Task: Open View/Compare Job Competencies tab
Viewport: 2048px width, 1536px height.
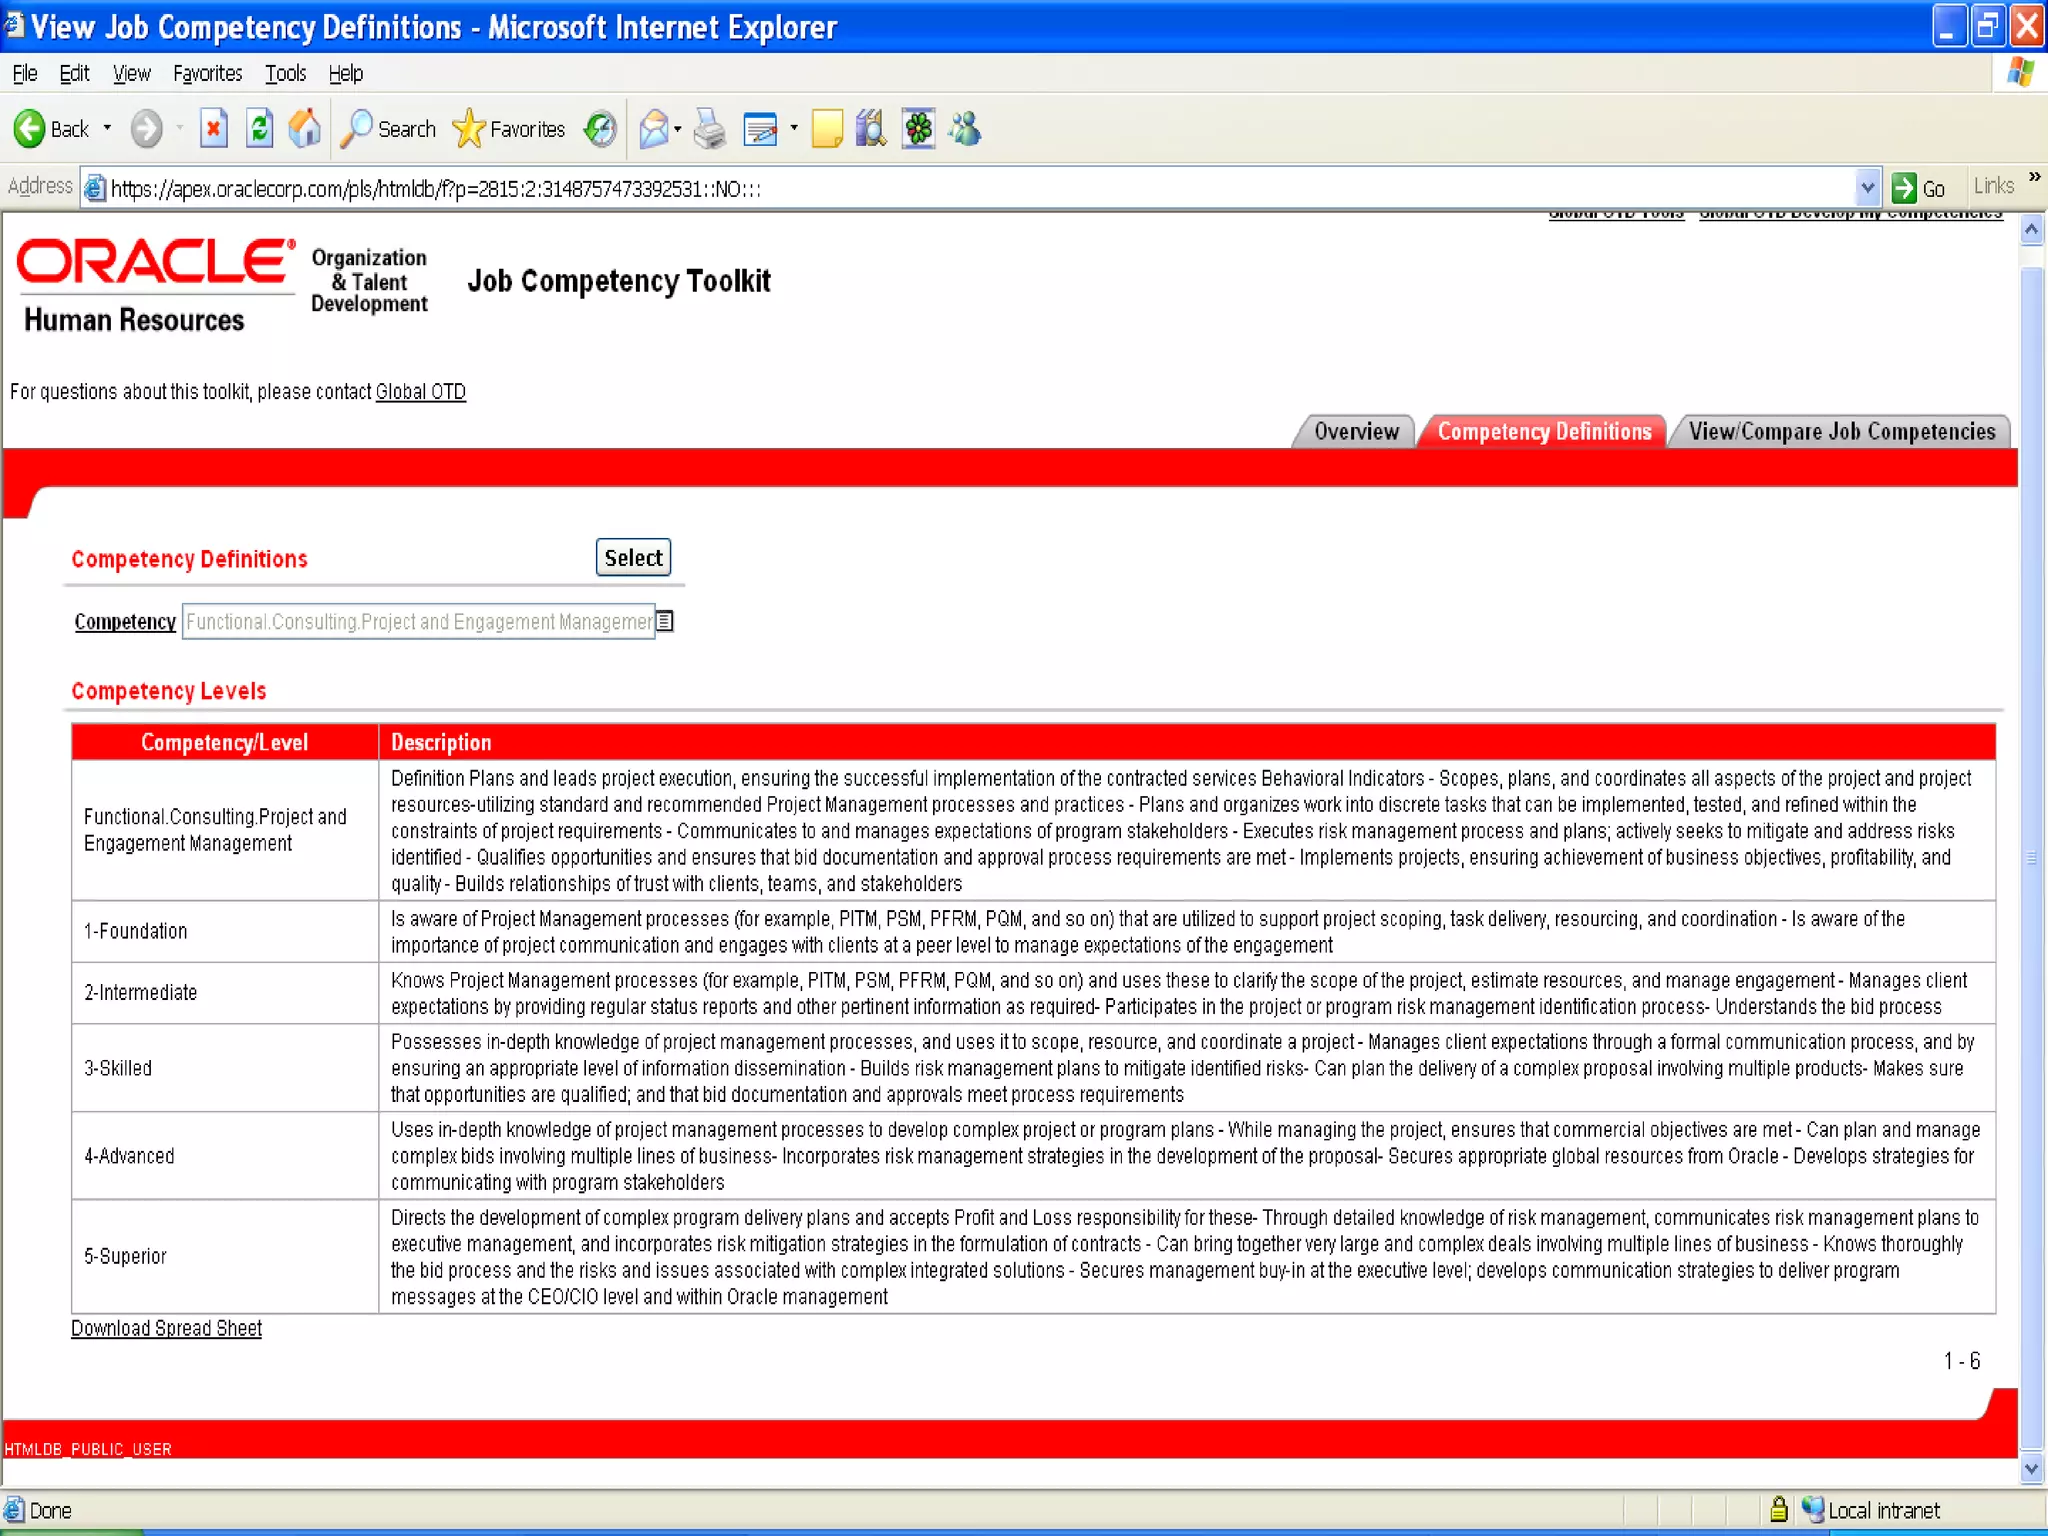Action: pos(1841,432)
